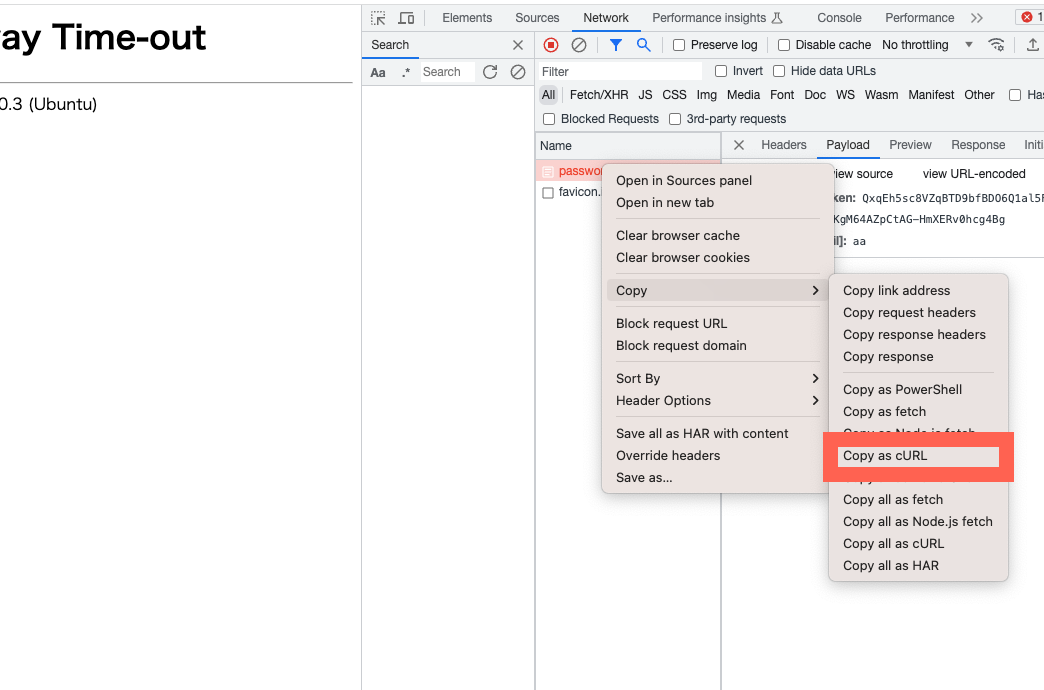Open network conditions wifi icon
Image resolution: width=1044 pixels, height=690 pixels.
click(996, 45)
